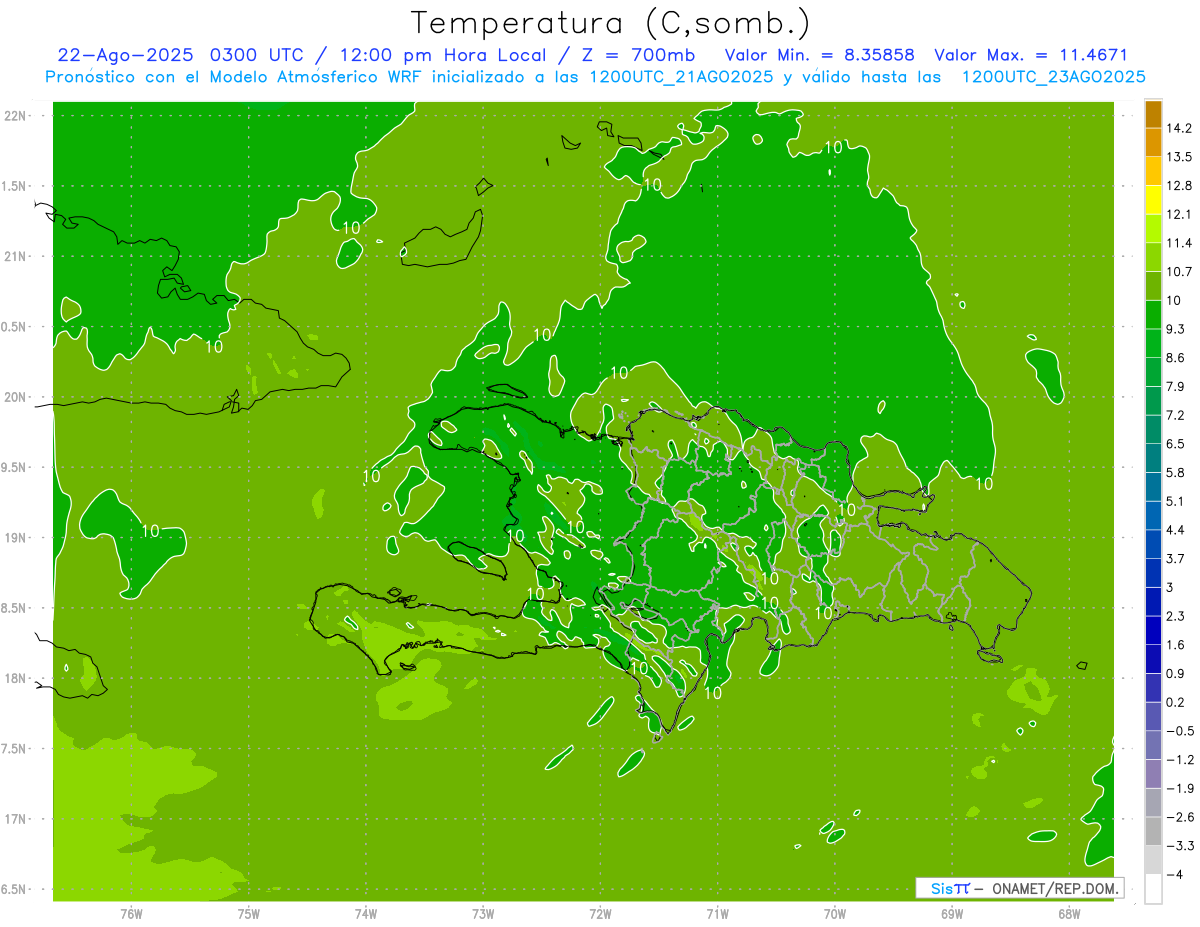
Task: Click the colorbar value "-2.6"
Action: [1180, 817]
